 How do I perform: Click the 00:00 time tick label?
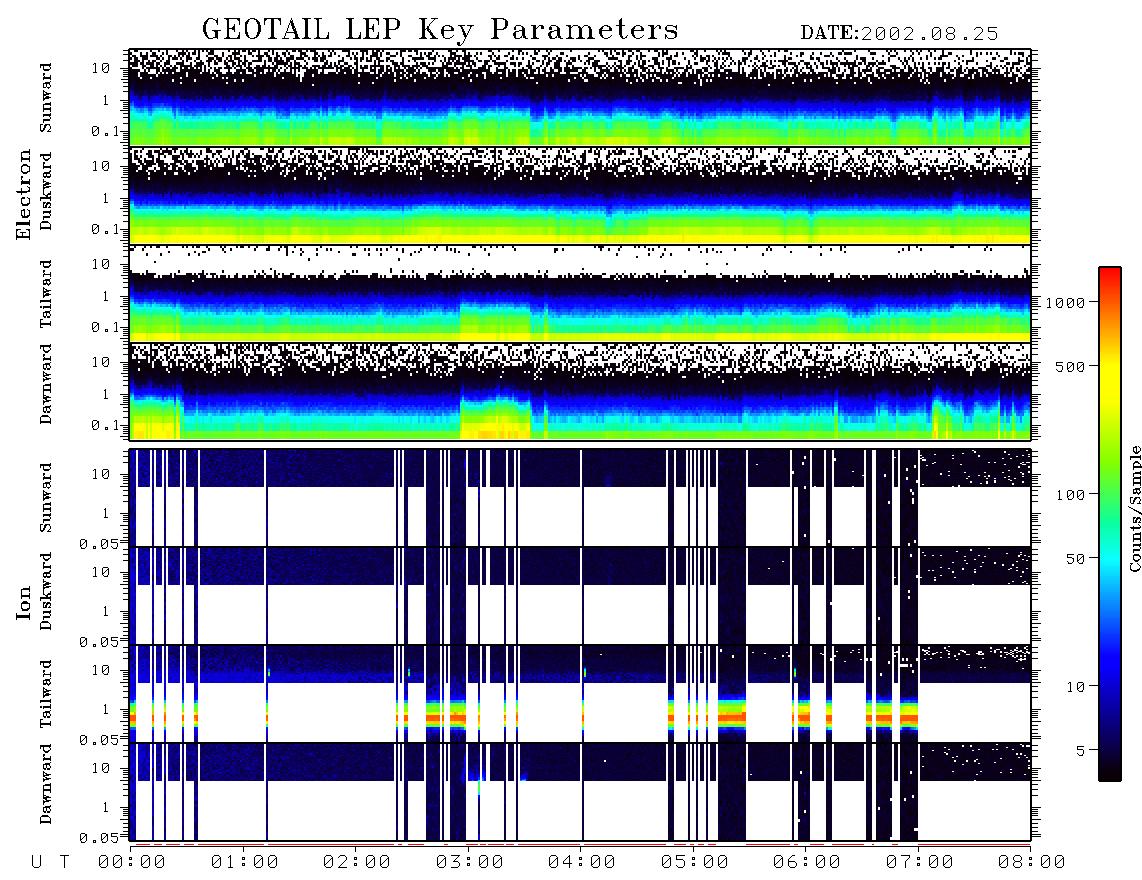pyautogui.click(x=132, y=863)
